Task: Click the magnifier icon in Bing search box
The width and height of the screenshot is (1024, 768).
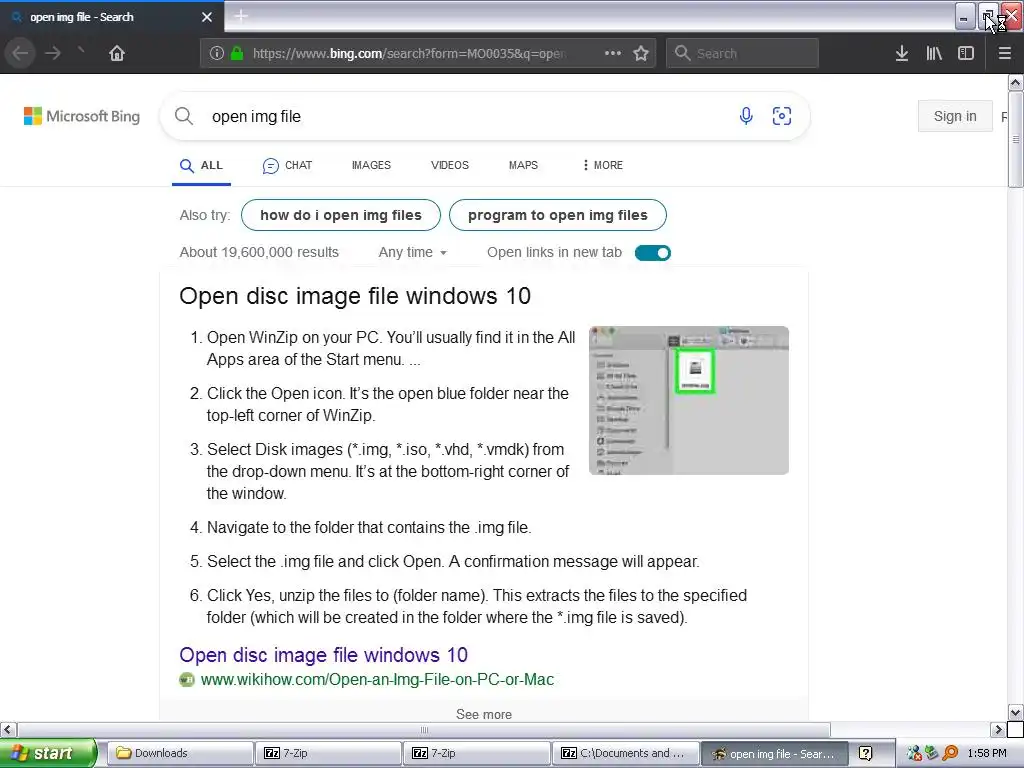Action: click(x=184, y=116)
